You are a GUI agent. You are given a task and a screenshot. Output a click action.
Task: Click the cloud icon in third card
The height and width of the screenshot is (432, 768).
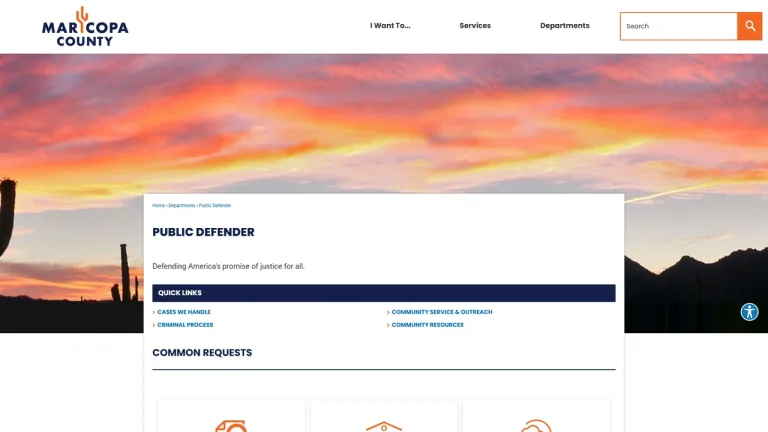pos(536,426)
